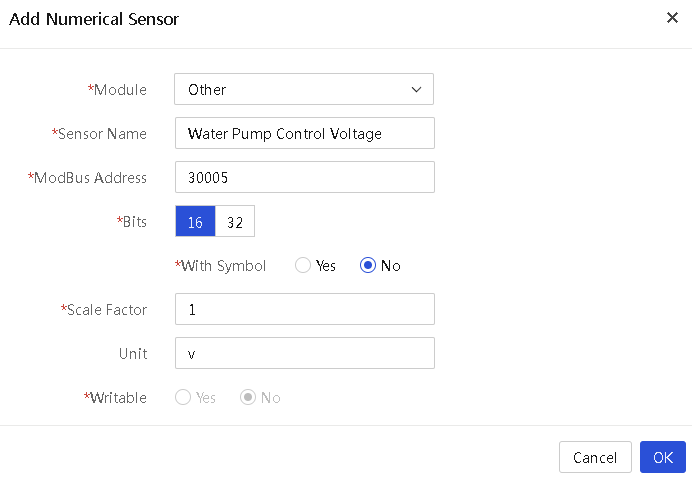Click the Module field label
This screenshot has height=482, width=692.
[117, 90]
